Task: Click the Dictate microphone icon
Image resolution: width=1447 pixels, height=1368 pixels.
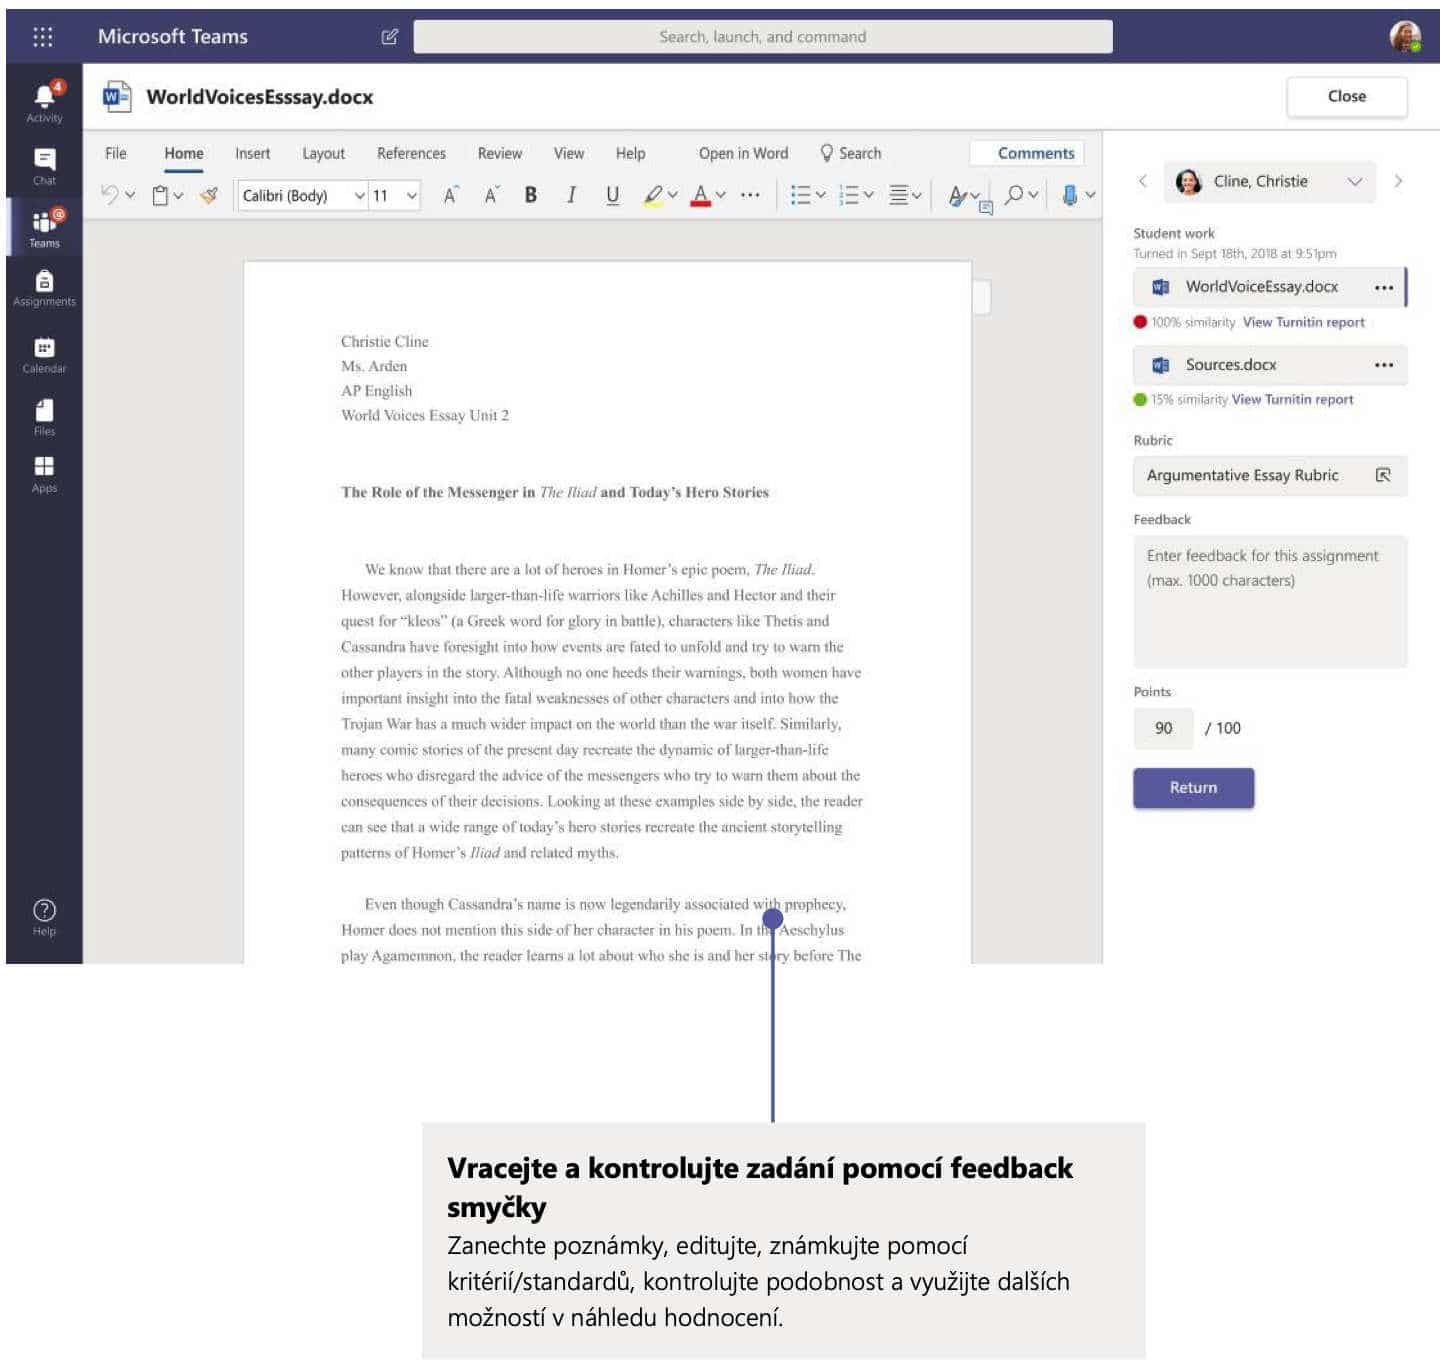Action: point(1070,195)
